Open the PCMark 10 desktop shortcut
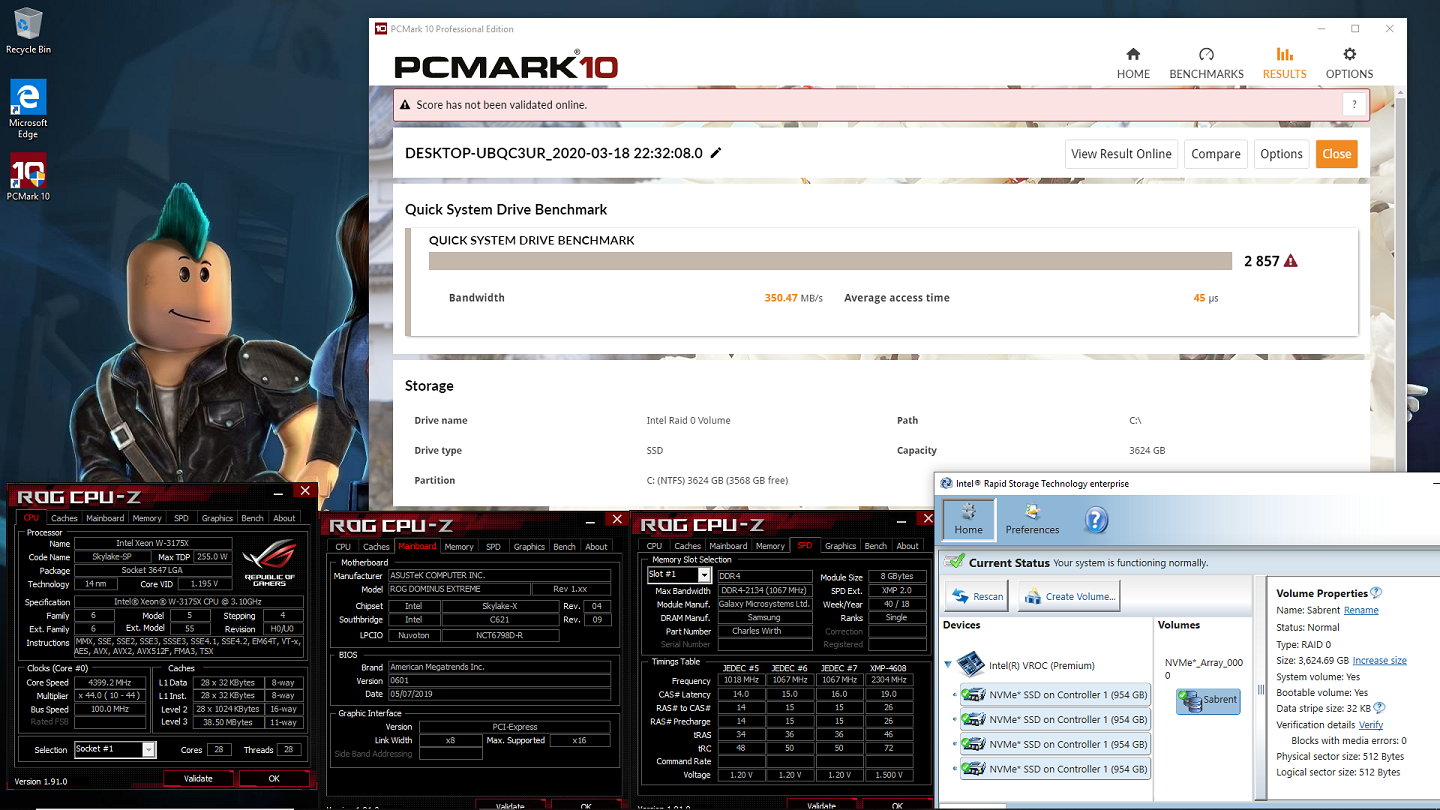Image resolution: width=1440 pixels, height=810 pixels. [28, 177]
